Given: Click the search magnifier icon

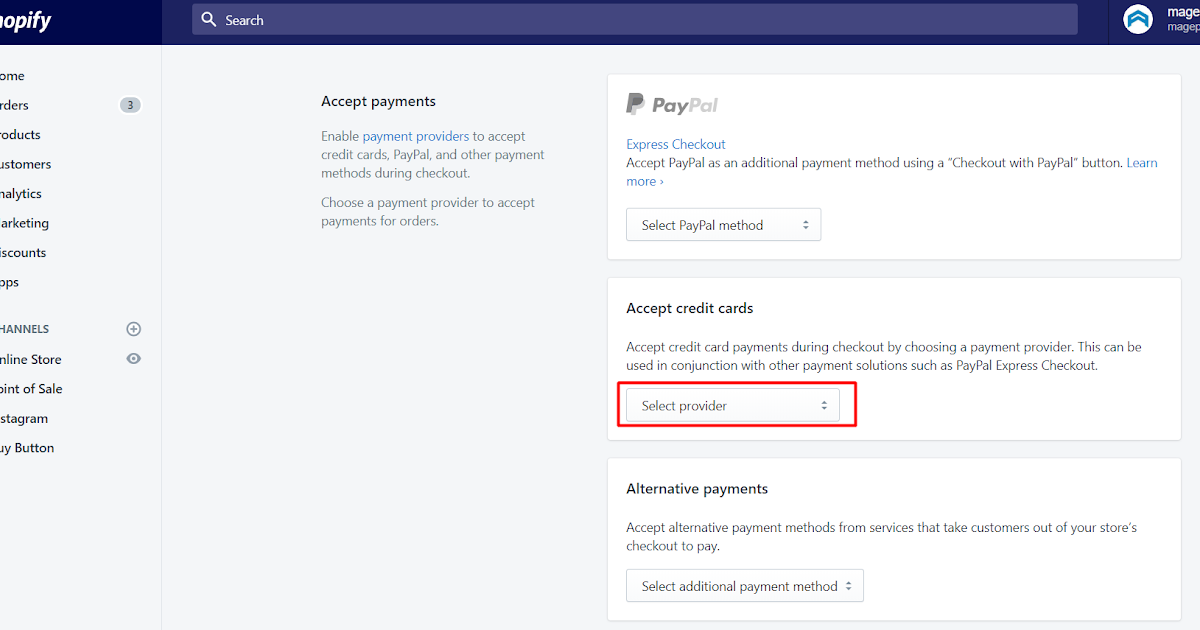Looking at the screenshot, I should pyautogui.click(x=209, y=20).
